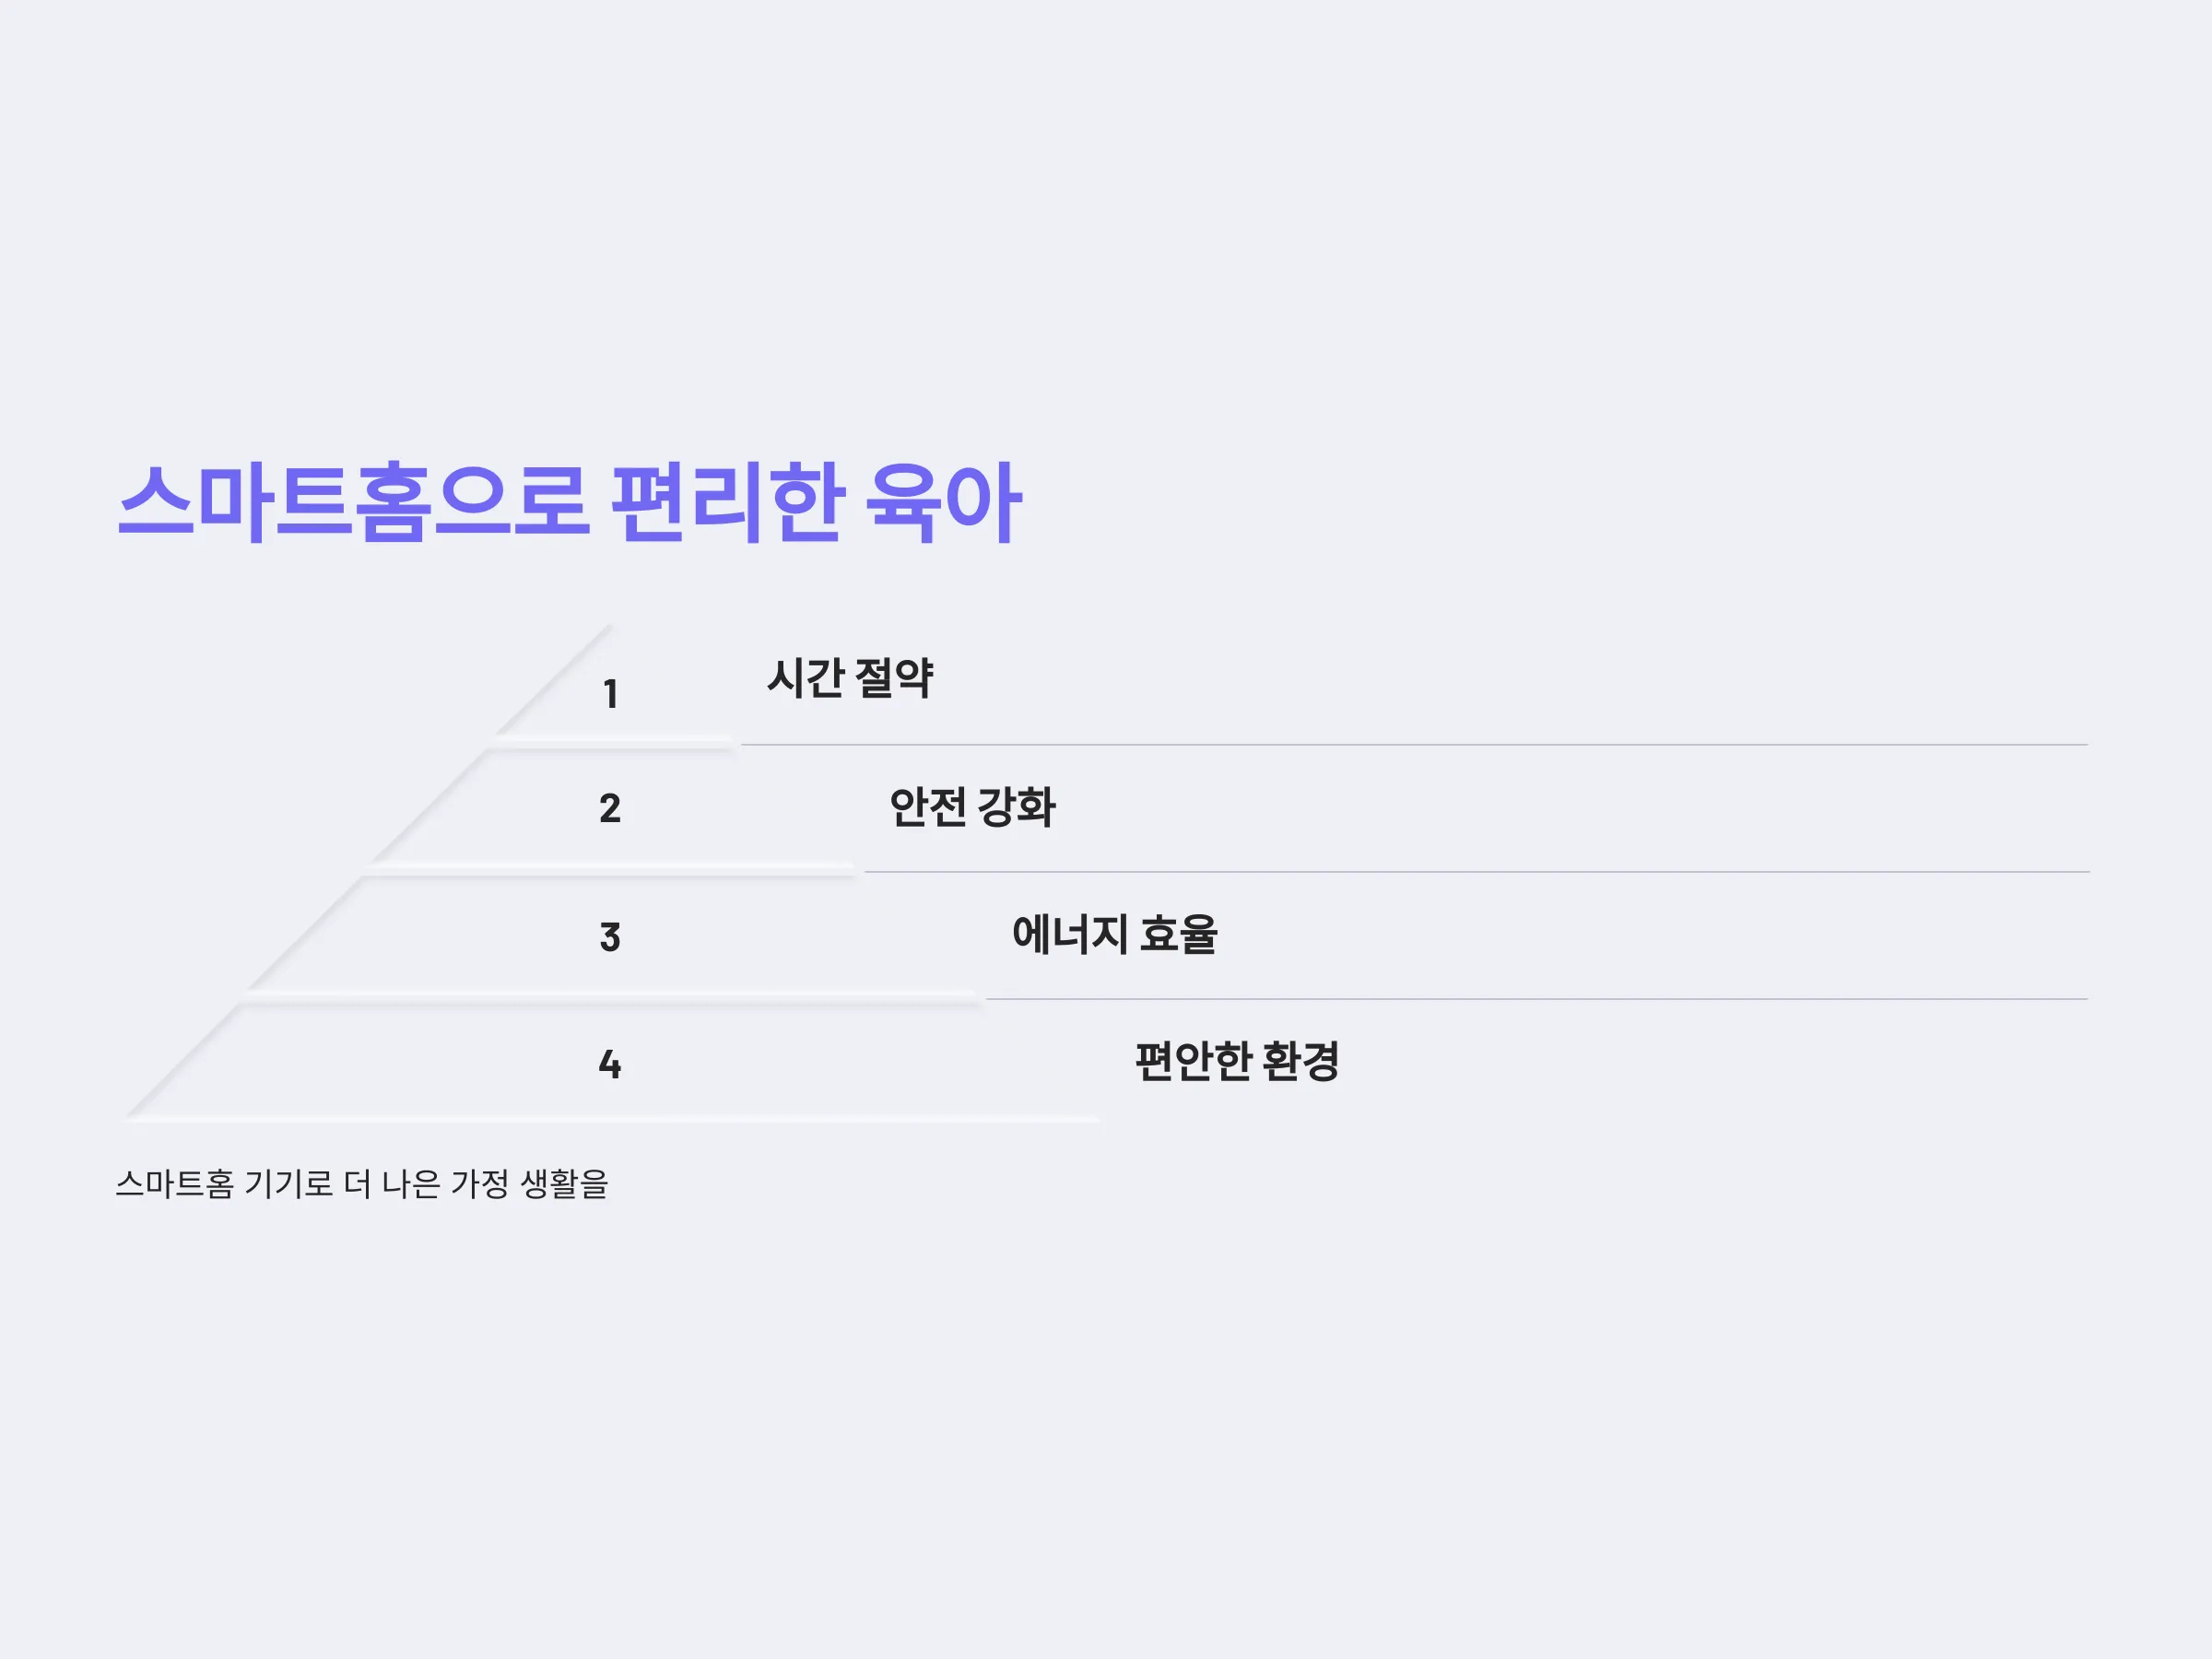Image resolution: width=2212 pixels, height=1659 pixels.
Task: Click the 안전 강화 label
Action: click(972, 806)
